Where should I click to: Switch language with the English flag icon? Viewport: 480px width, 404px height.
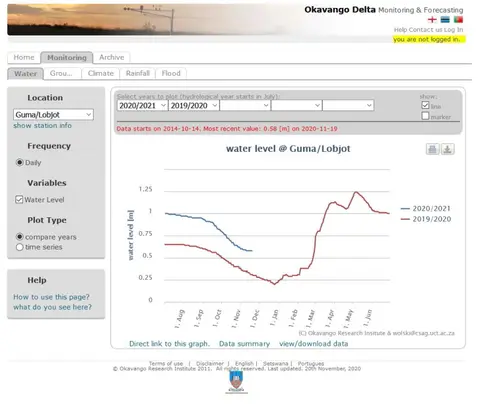pos(432,20)
